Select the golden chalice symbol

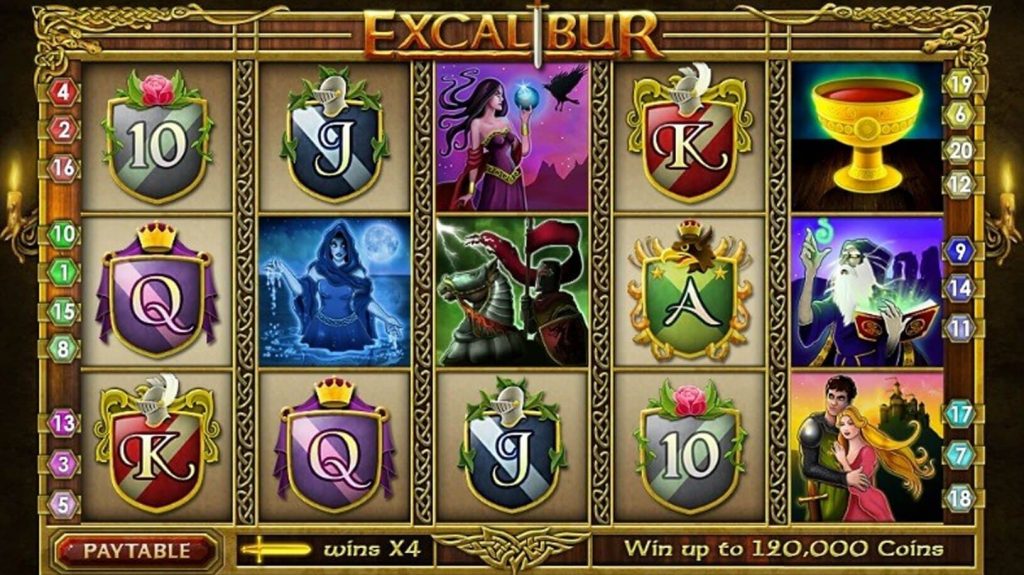pyautogui.click(x=867, y=136)
